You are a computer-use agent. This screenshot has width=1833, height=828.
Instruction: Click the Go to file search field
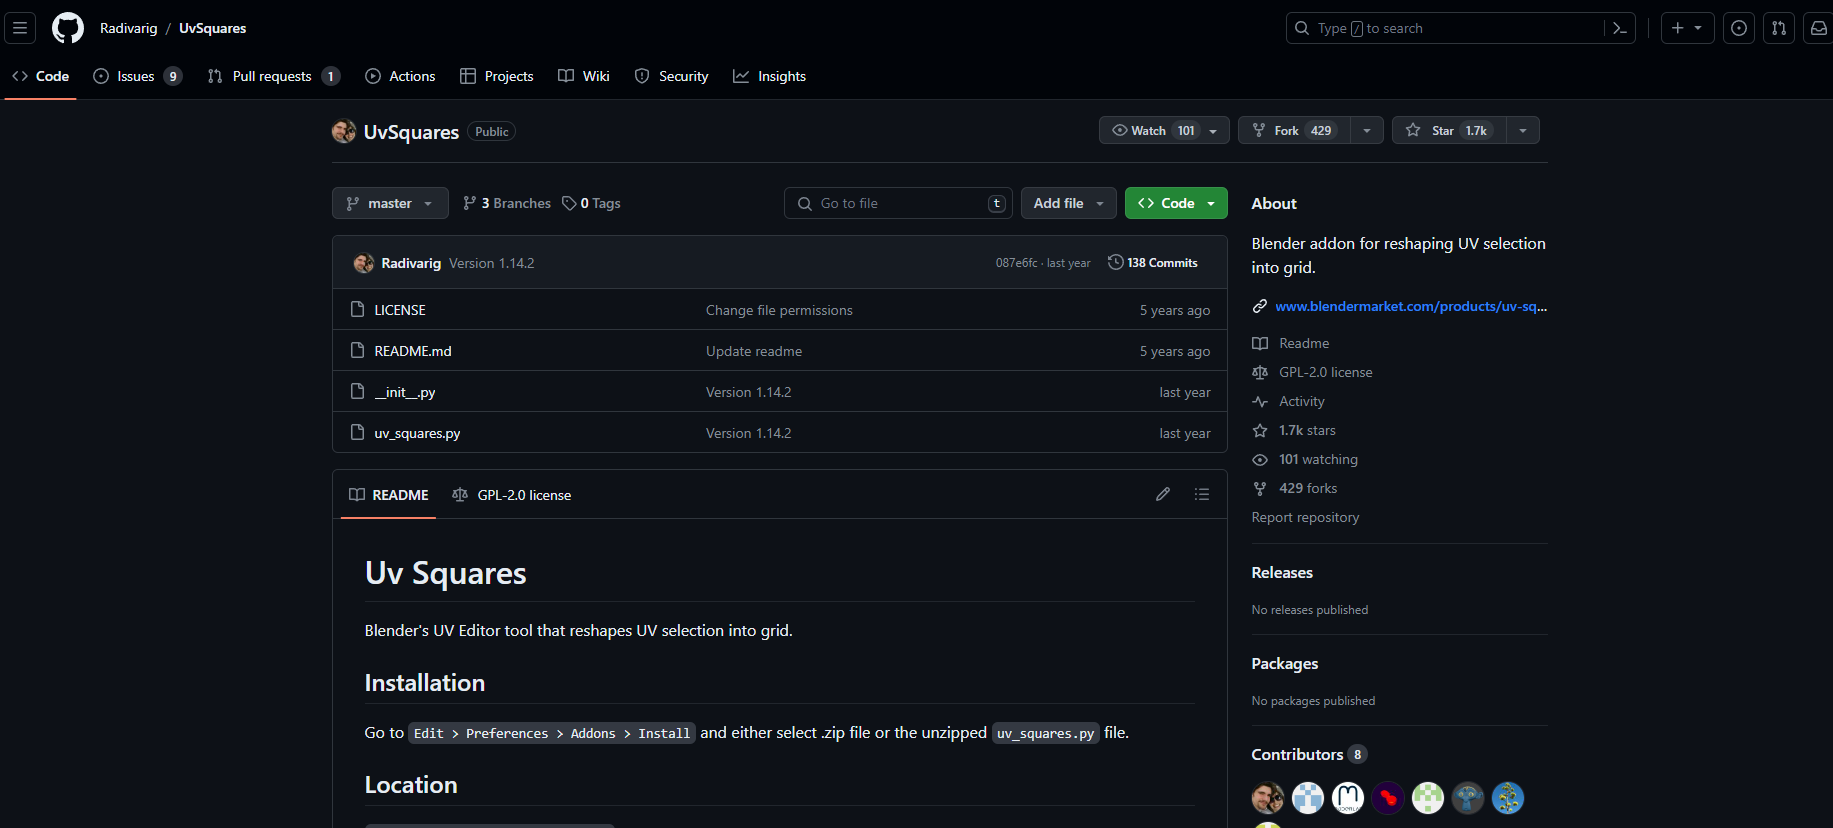point(899,203)
